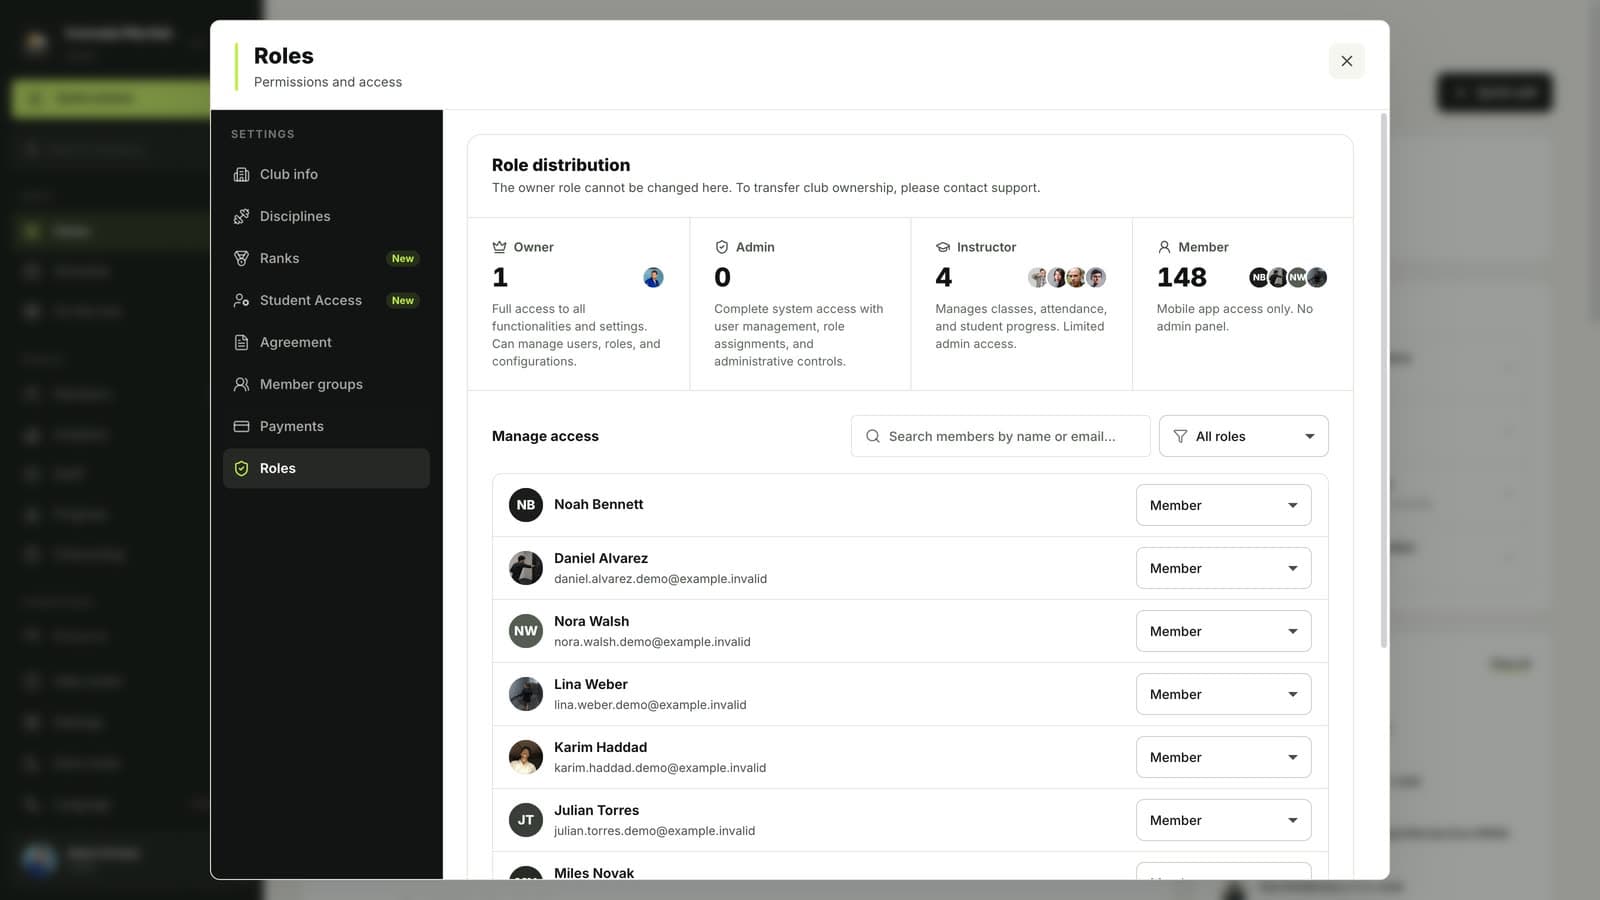Open the Club info settings page

click(326, 174)
